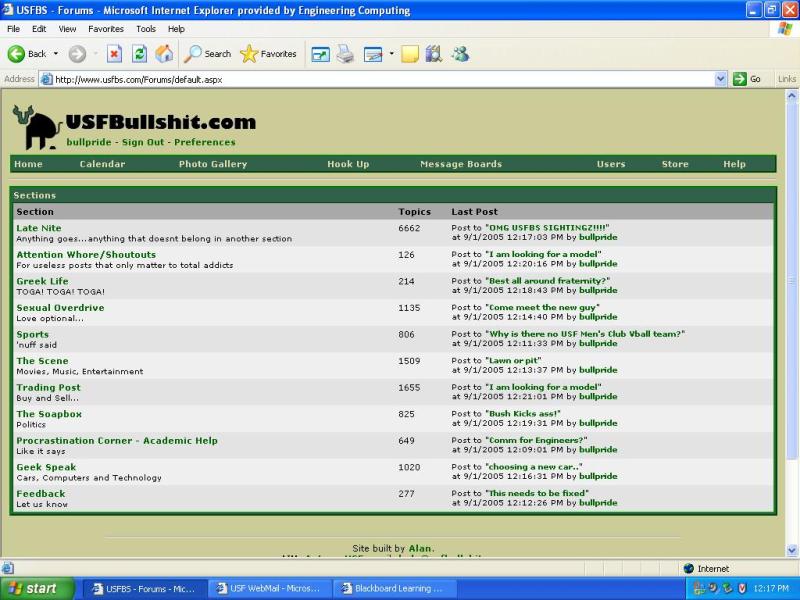Viewport: 800px width, 600px height.
Task: Switch to USF WebMail taskbar window
Action: coord(269,588)
